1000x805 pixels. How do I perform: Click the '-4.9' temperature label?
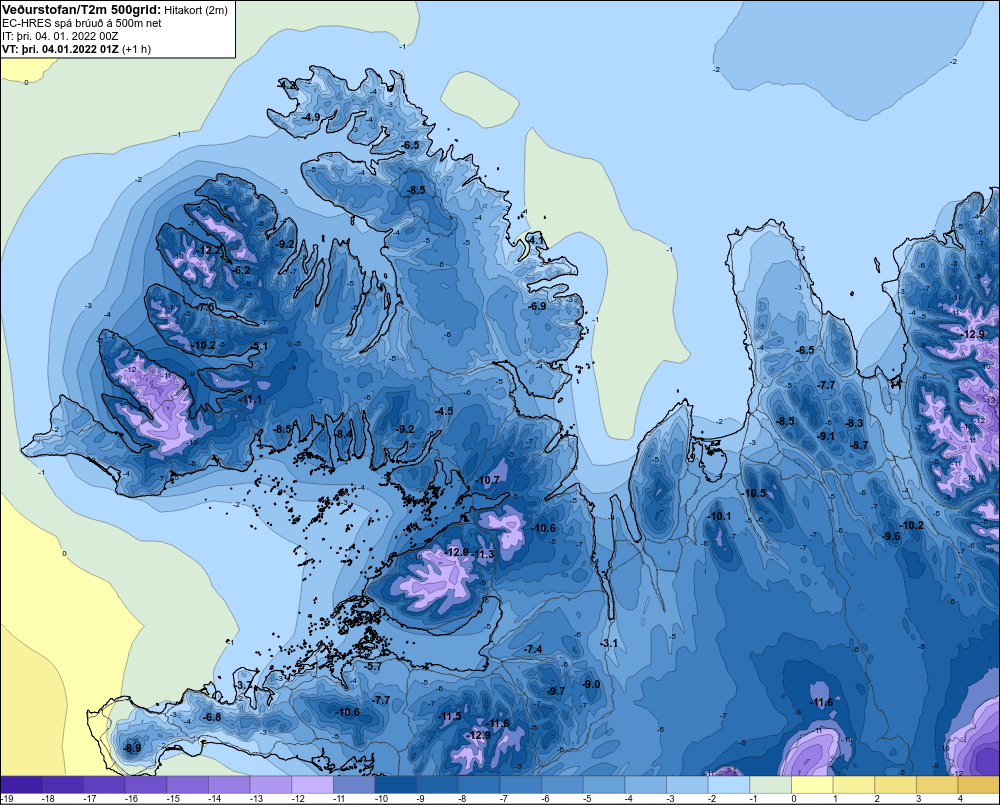[x=311, y=117]
